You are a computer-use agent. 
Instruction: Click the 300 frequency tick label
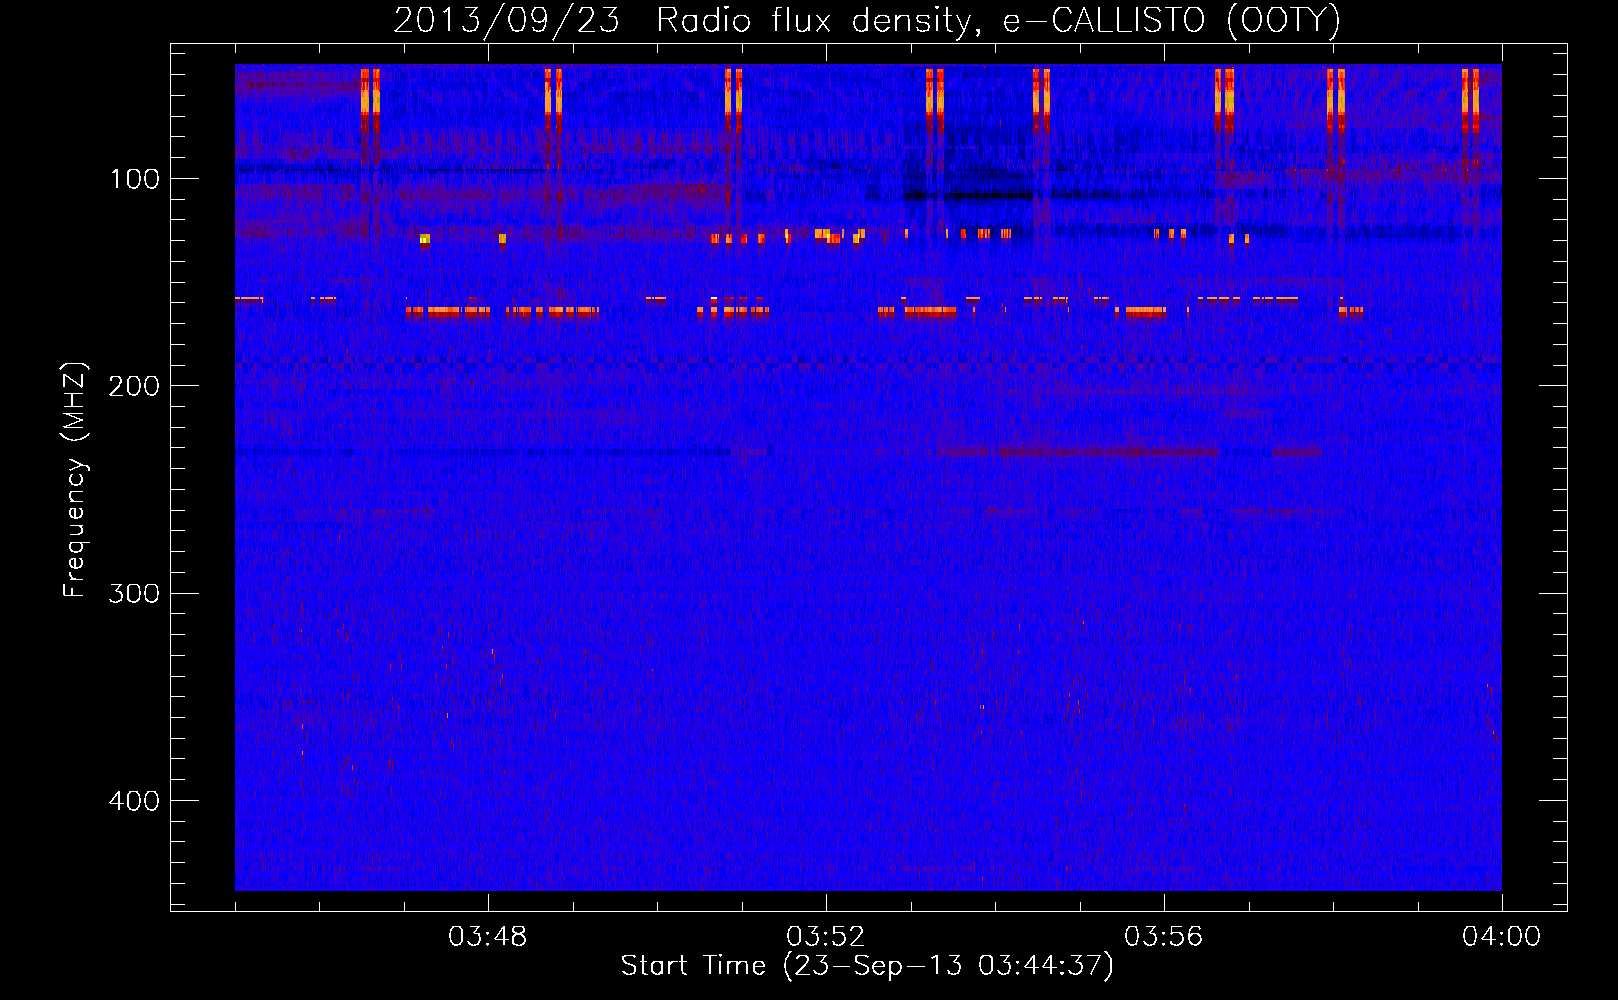[134, 593]
